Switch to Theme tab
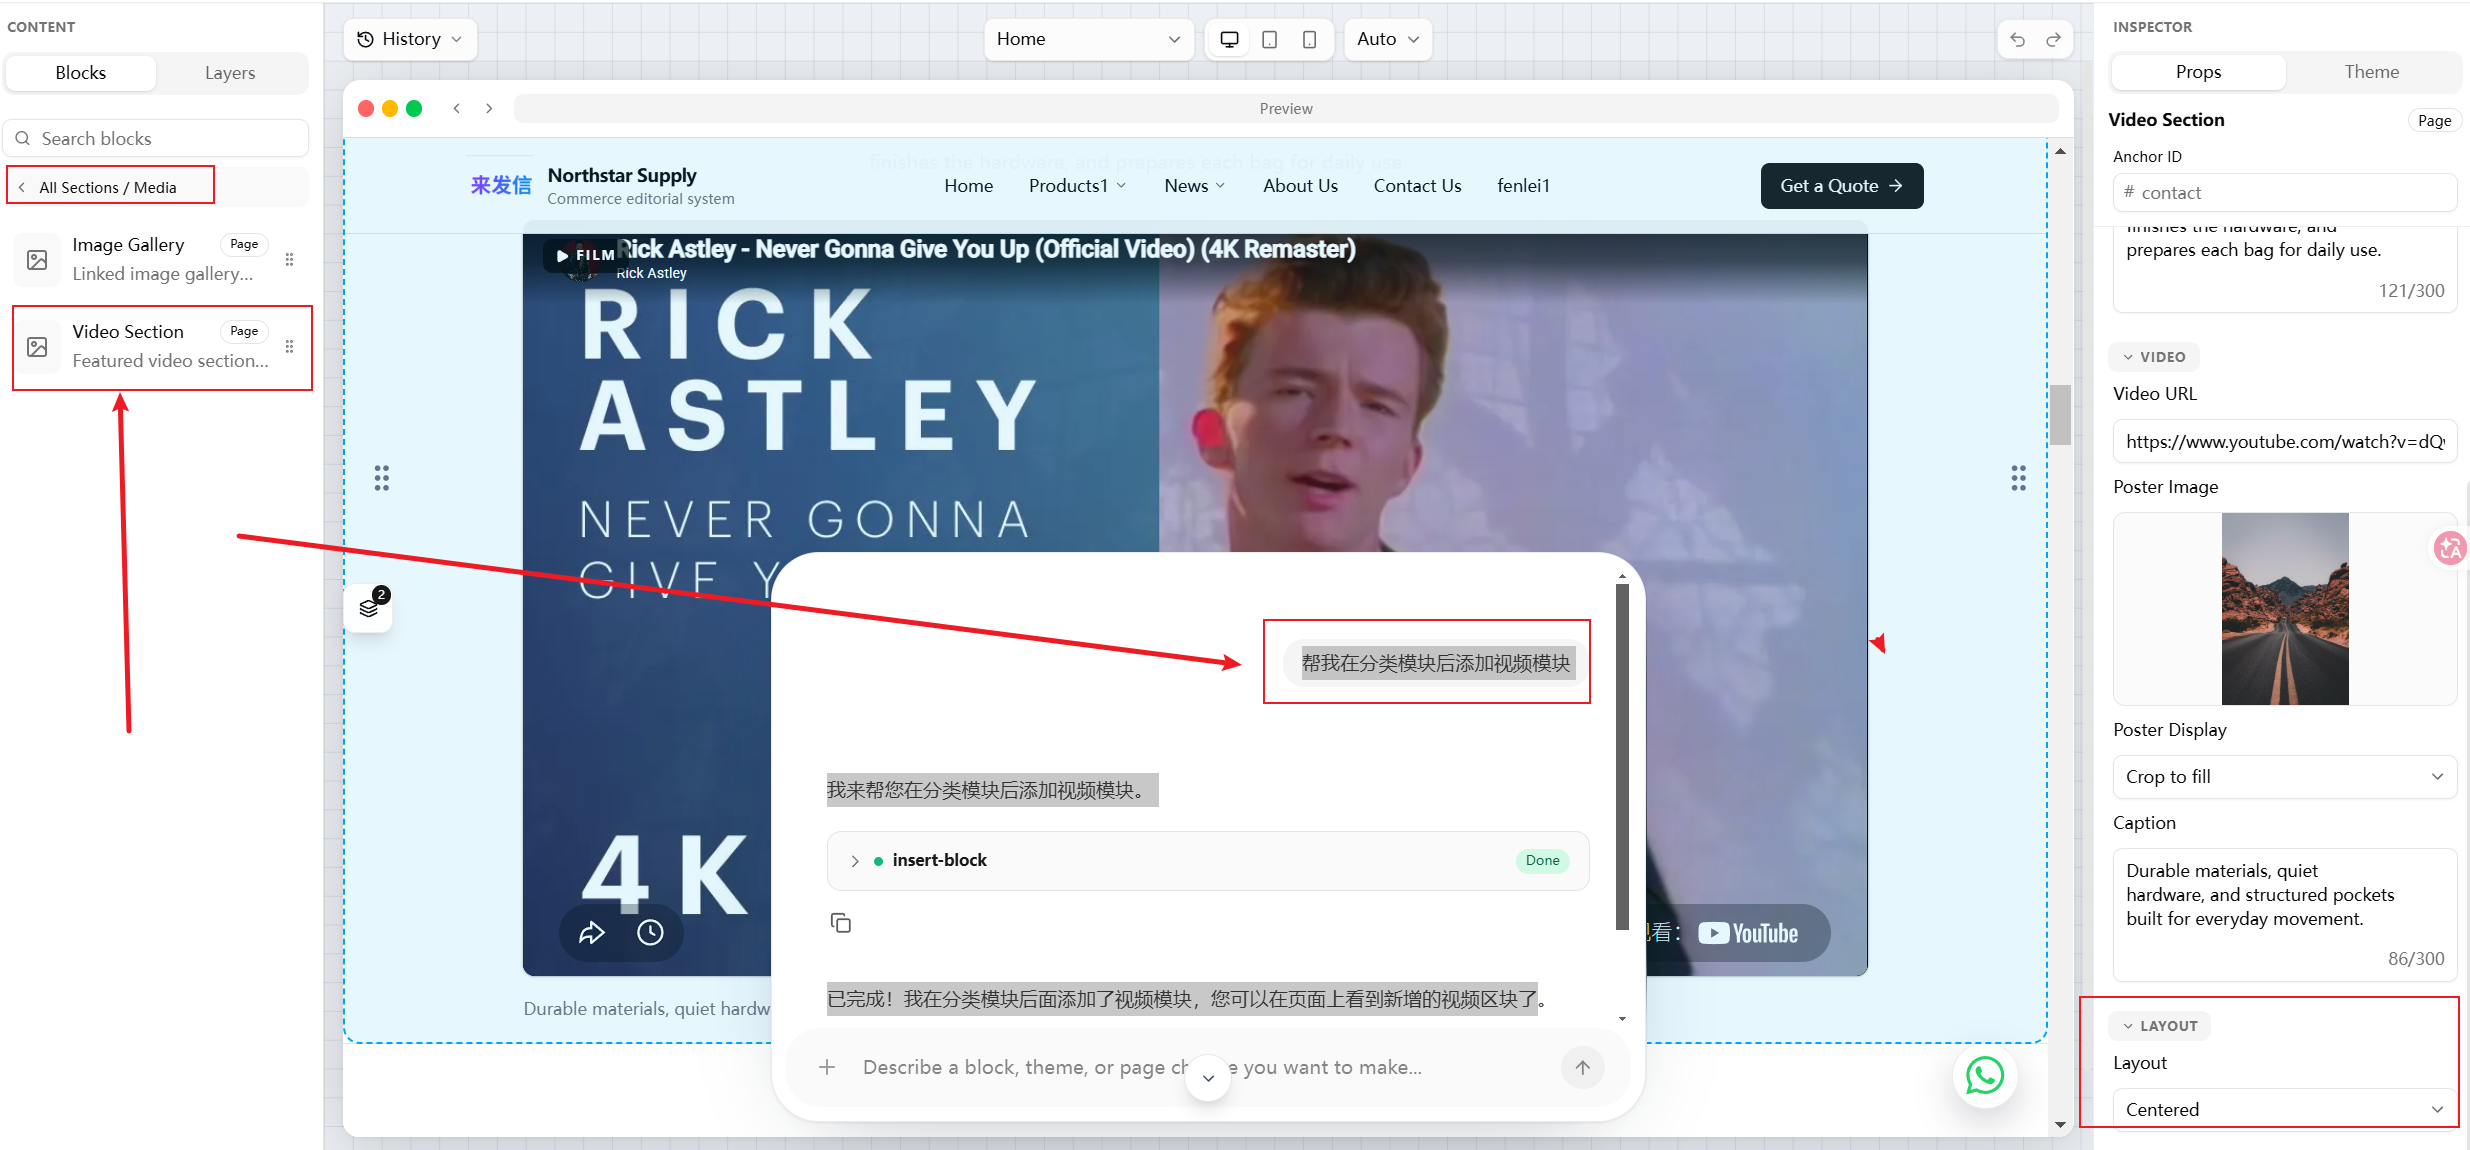This screenshot has width=2470, height=1150. (x=2371, y=72)
